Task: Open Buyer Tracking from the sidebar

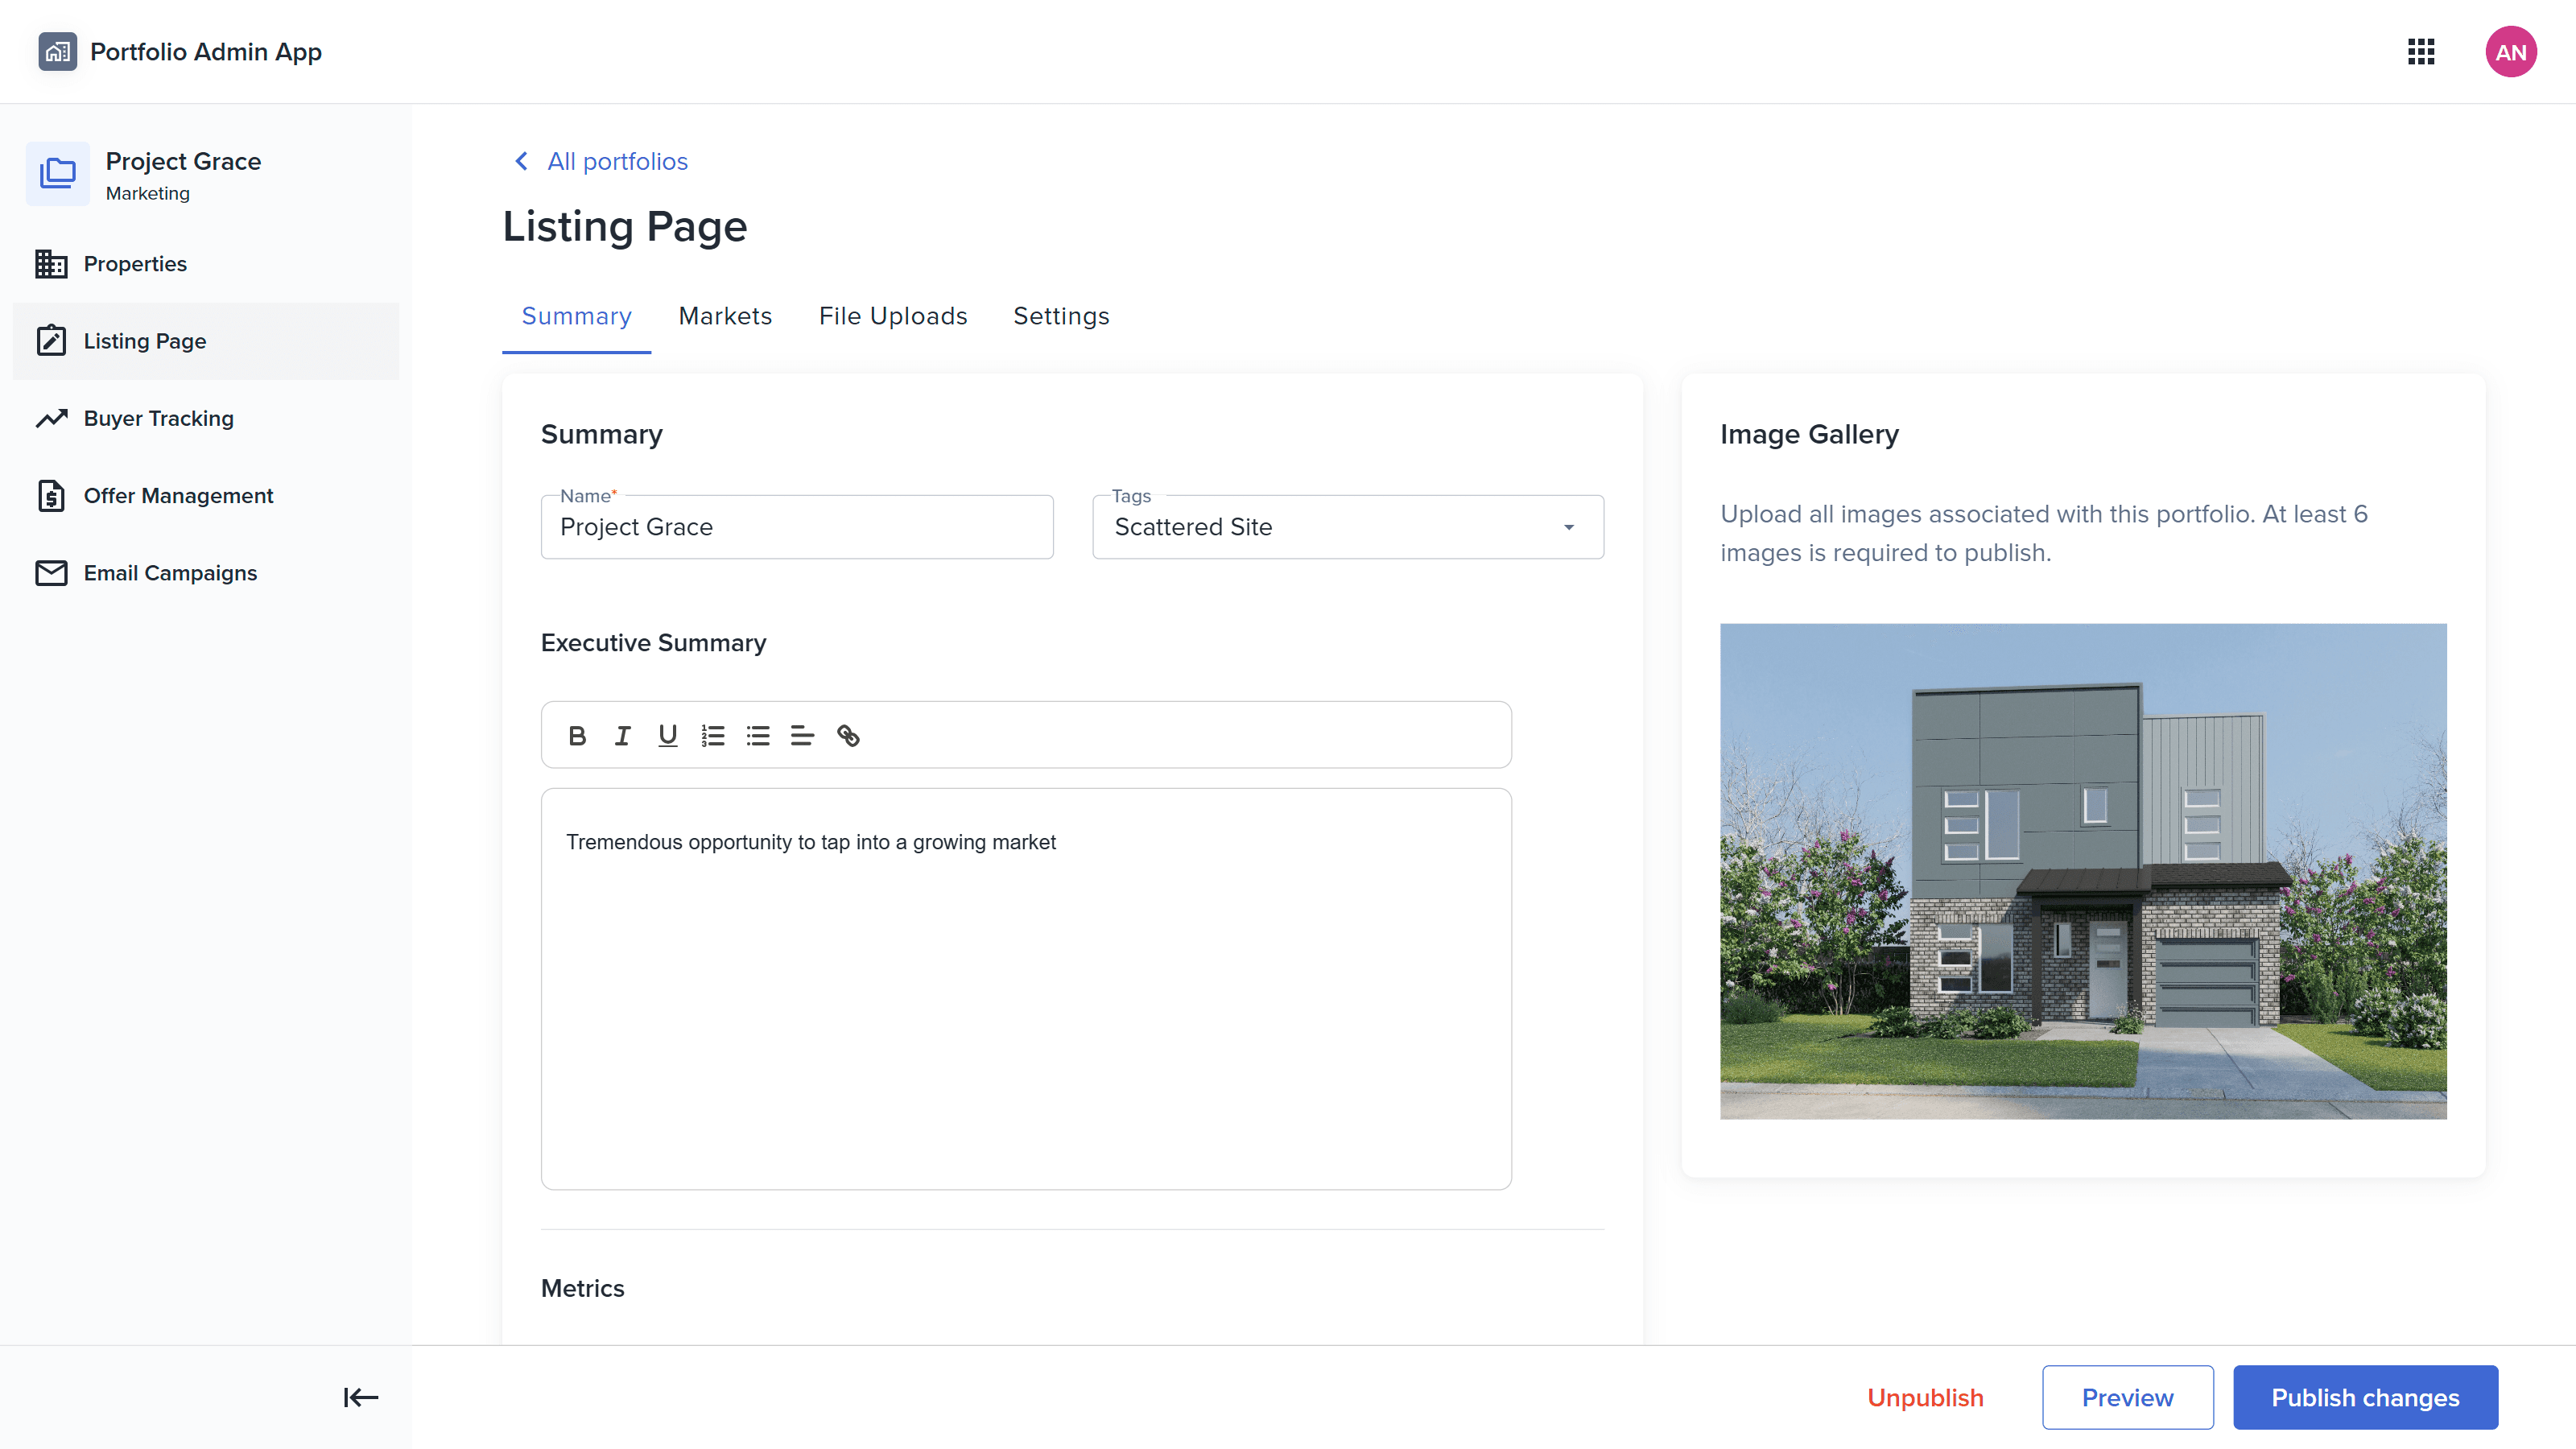Action: click(x=158, y=418)
